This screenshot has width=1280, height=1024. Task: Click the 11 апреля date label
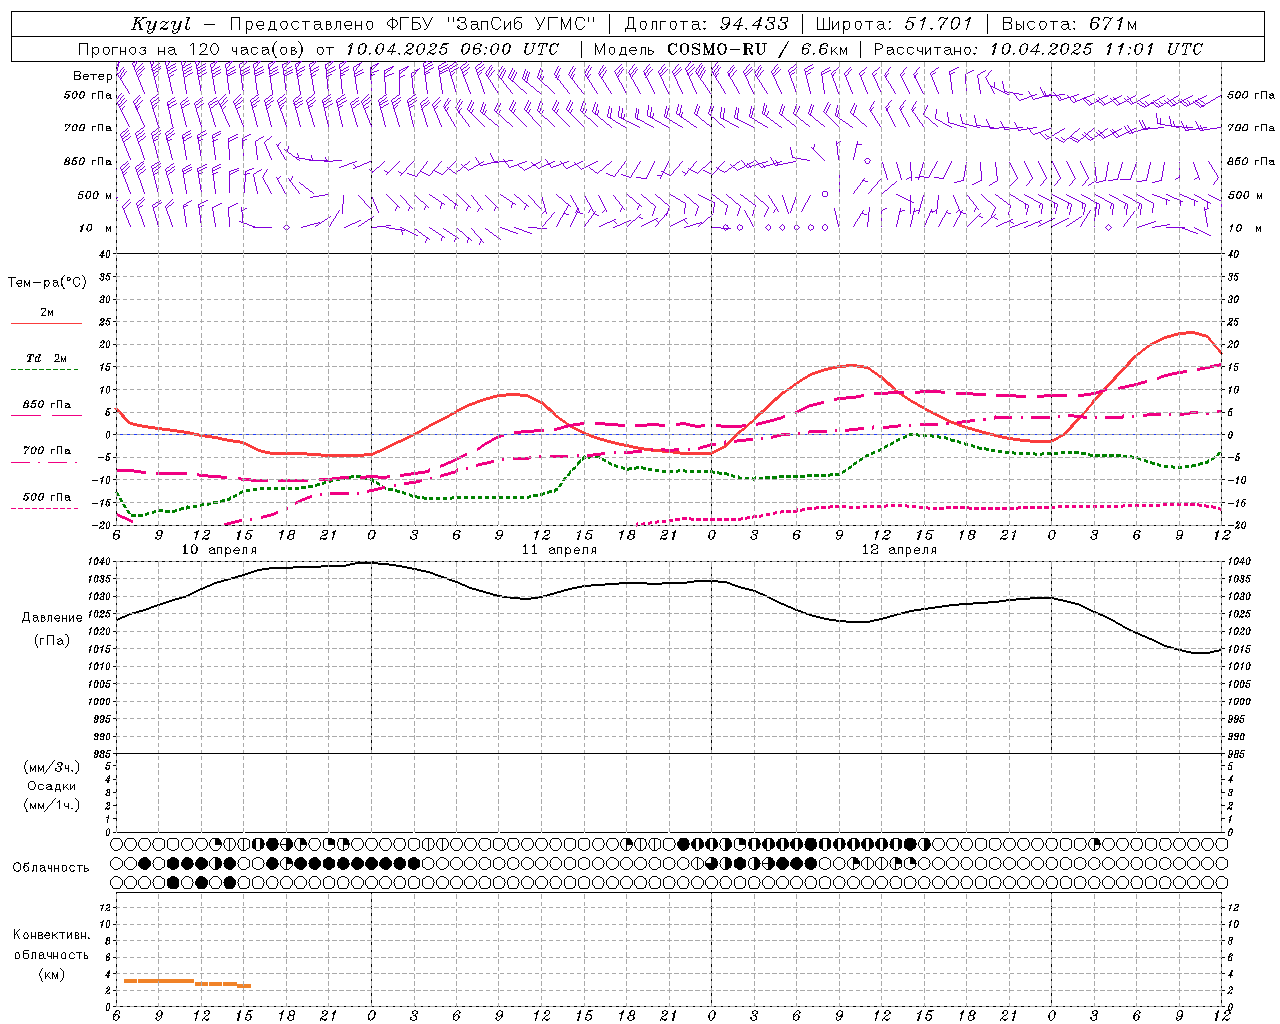(559, 550)
